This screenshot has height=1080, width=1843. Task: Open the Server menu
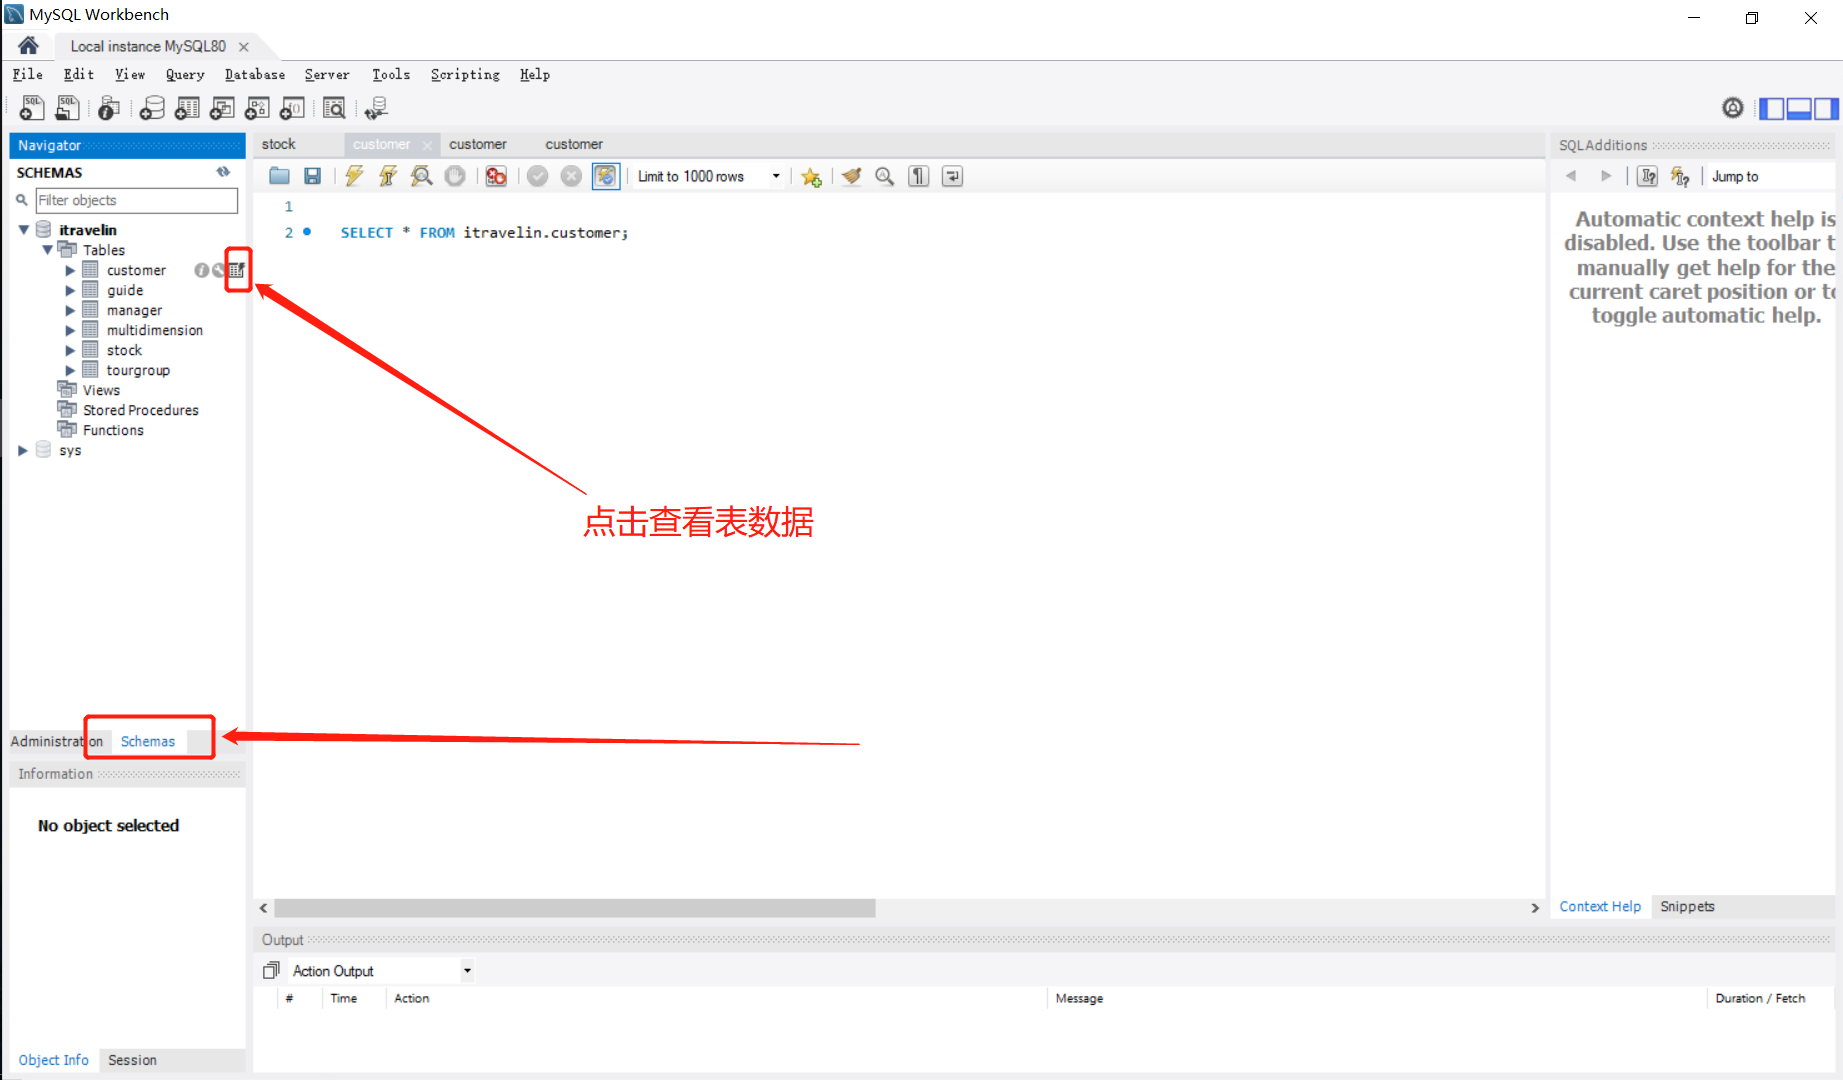tap(327, 74)
